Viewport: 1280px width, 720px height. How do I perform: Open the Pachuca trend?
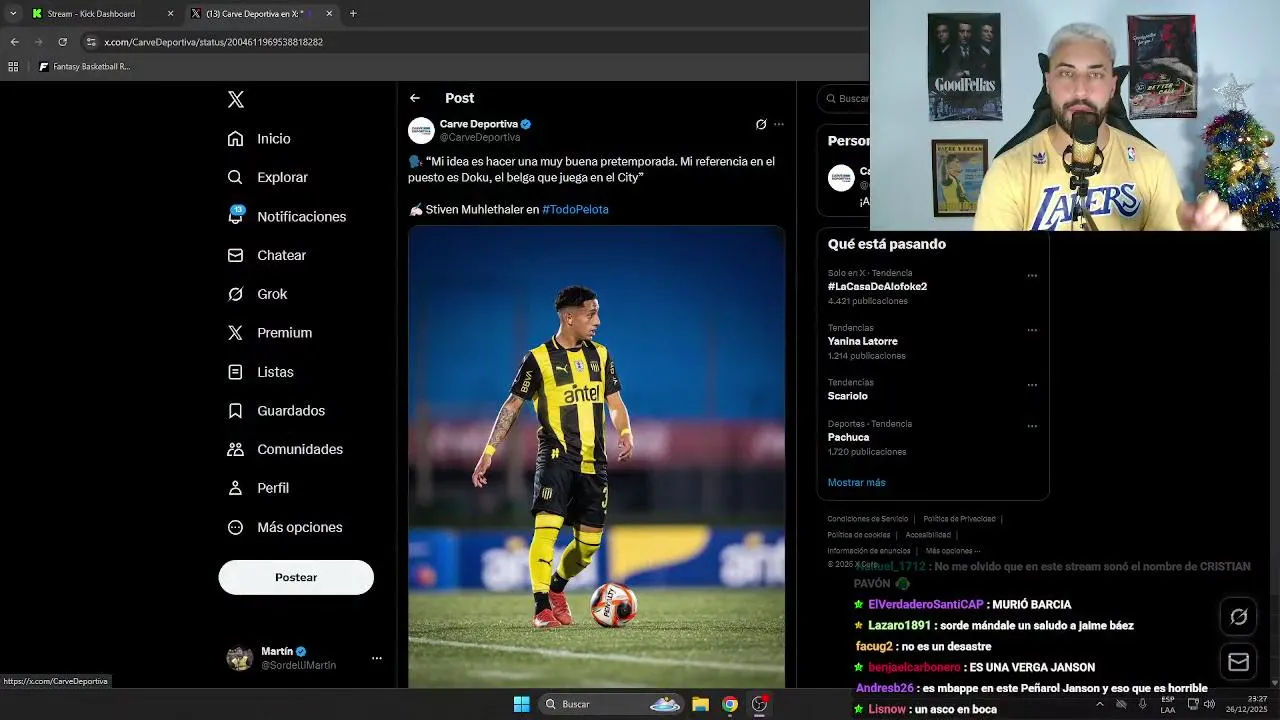(x=848, y=437)
